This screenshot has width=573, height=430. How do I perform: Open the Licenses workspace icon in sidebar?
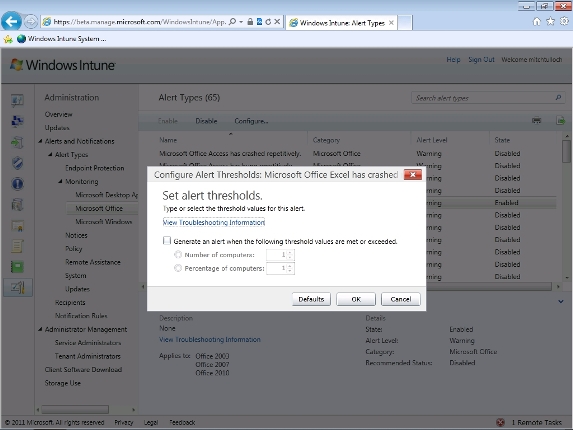(17, 226)
